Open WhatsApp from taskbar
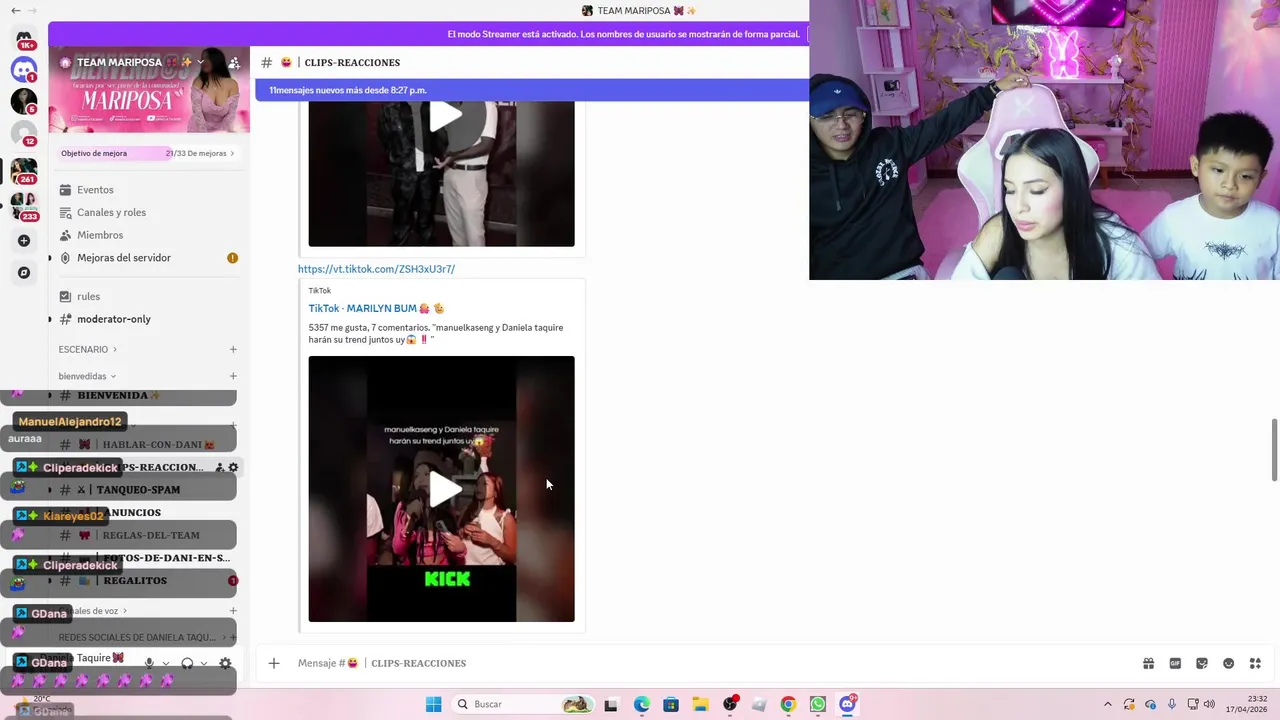1280x720 pixels. [x=818, y=704]
